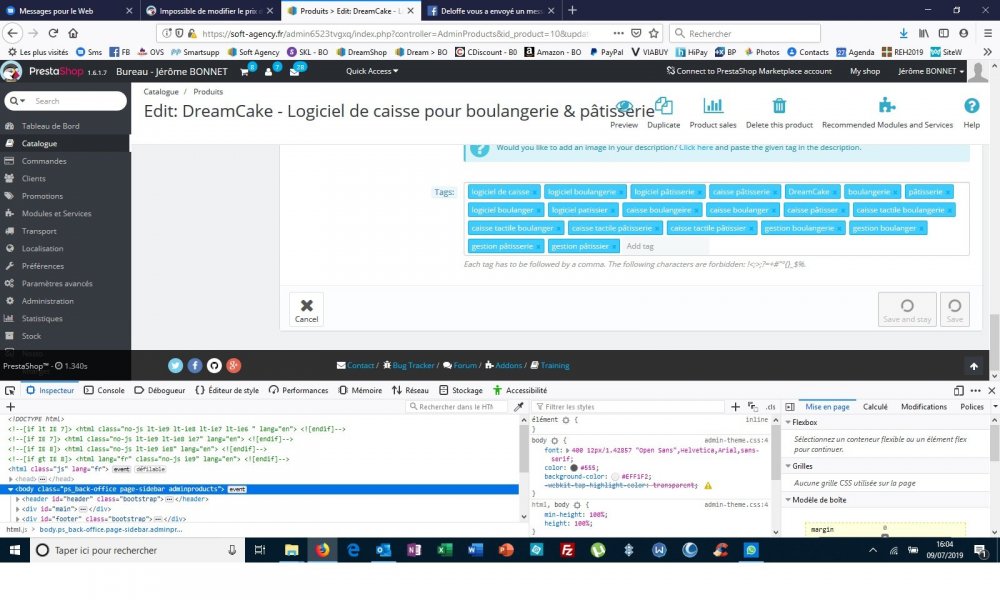Click the Google Plus icon in footer
The height and width of the screenshot is (600, 1000).
(x=233, y=365)
